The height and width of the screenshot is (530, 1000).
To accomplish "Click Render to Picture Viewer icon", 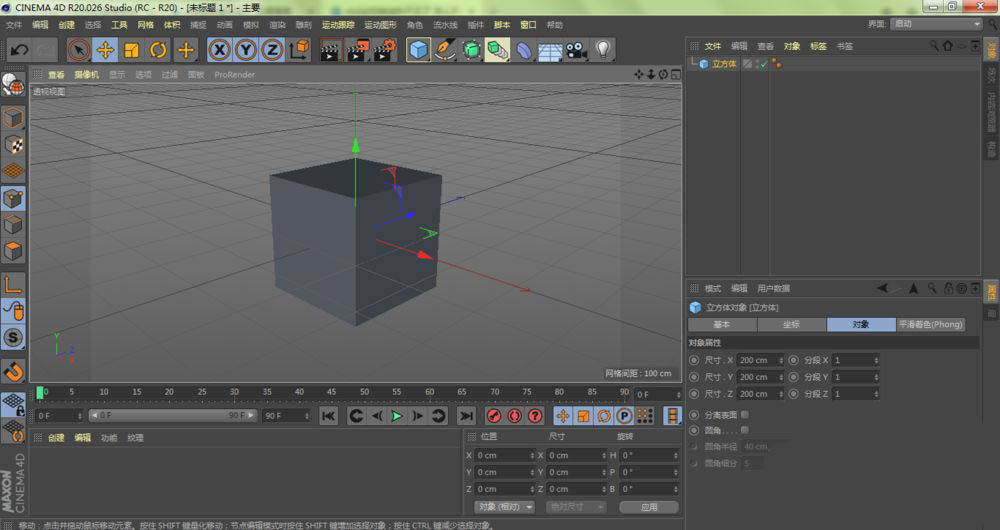I will pos(358,49).
